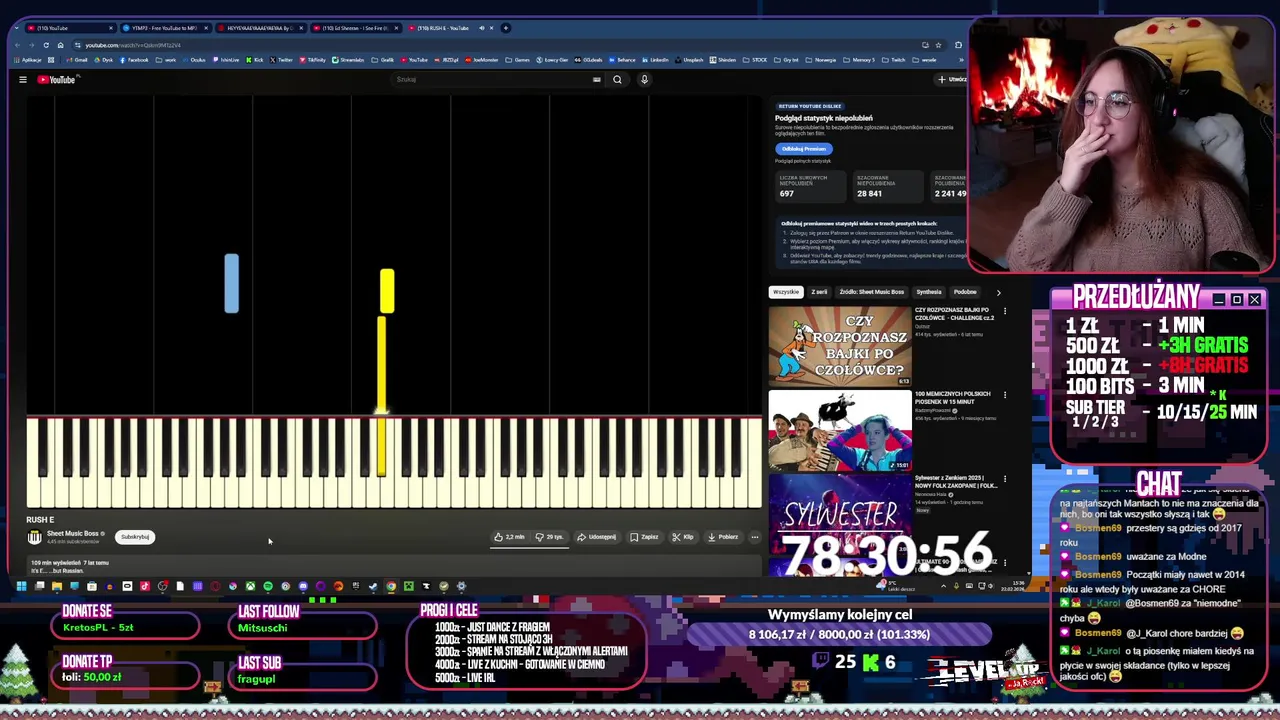Open the Aplikacje apps shortcut

tap(28, 59)
